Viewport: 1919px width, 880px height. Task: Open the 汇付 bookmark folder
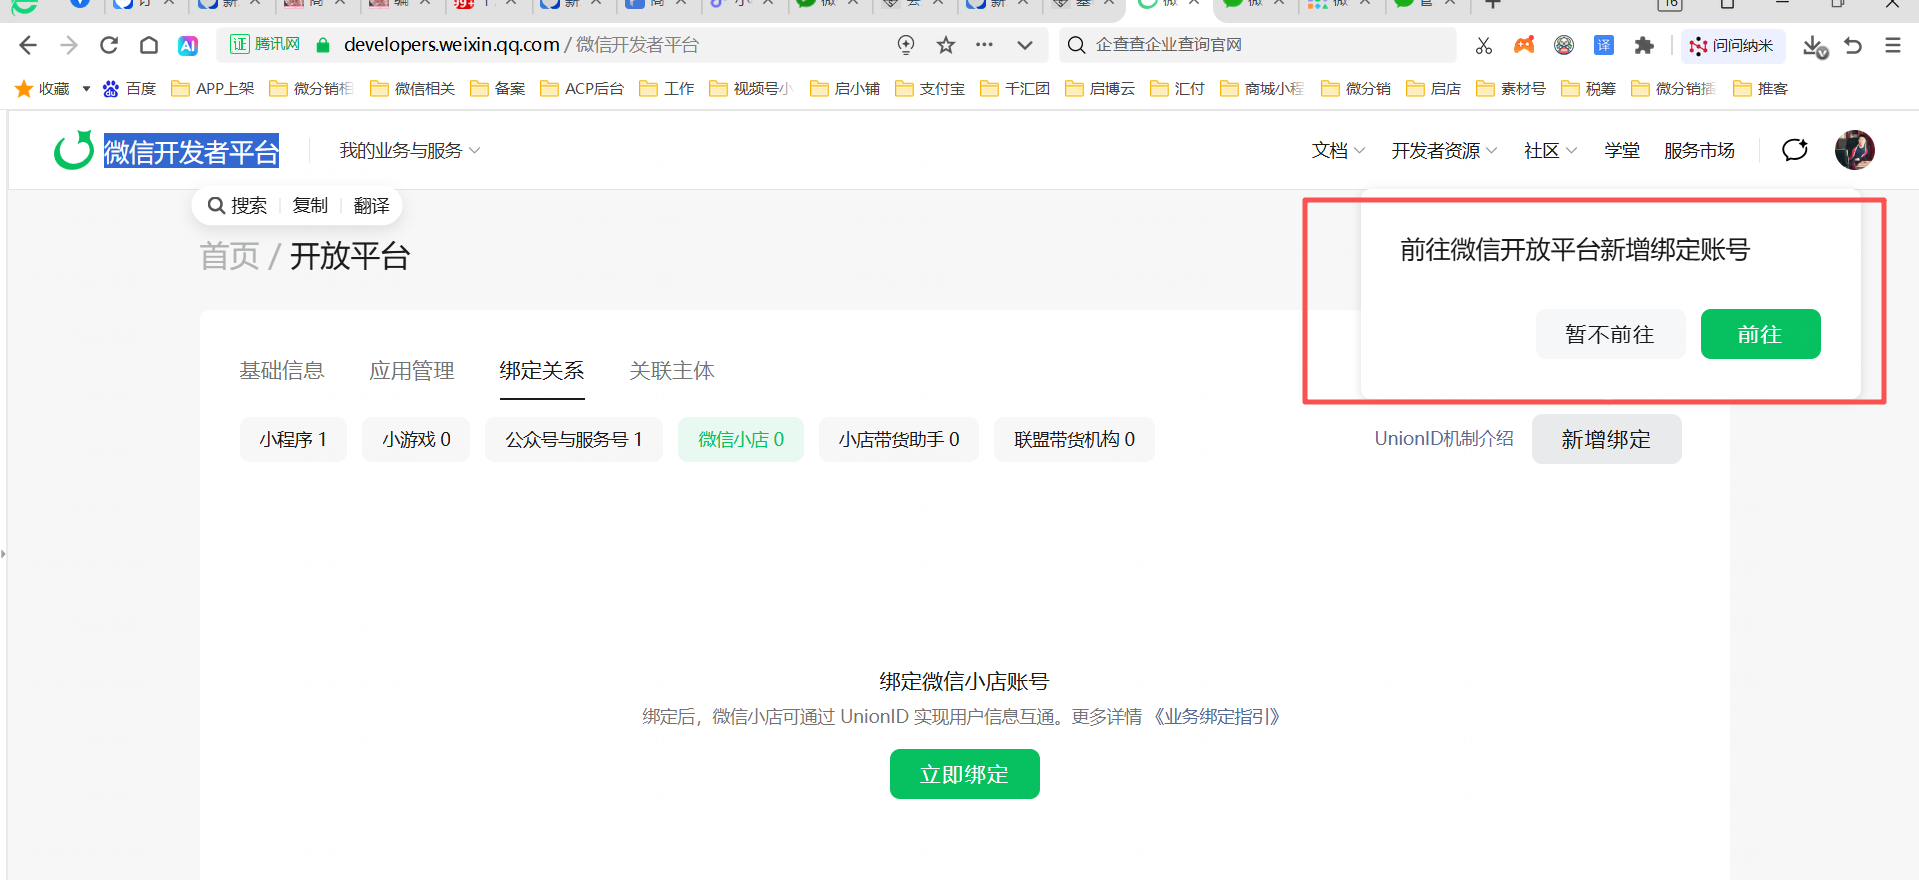click(x=1178, y=89)
